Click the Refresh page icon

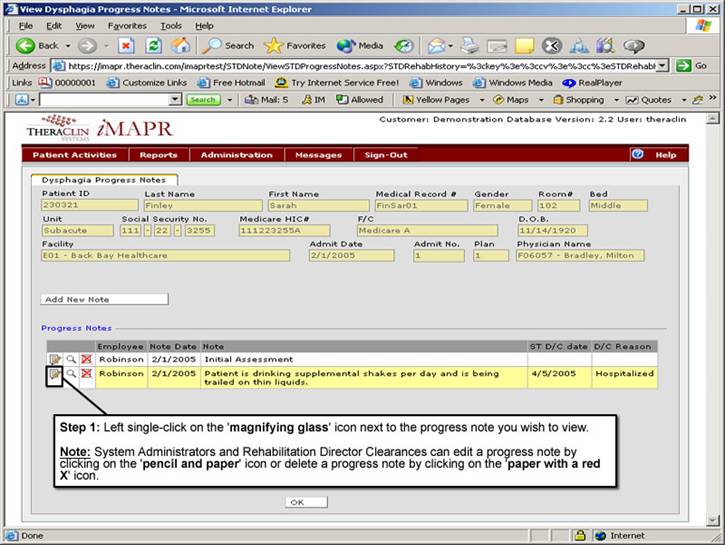[154, 45]
